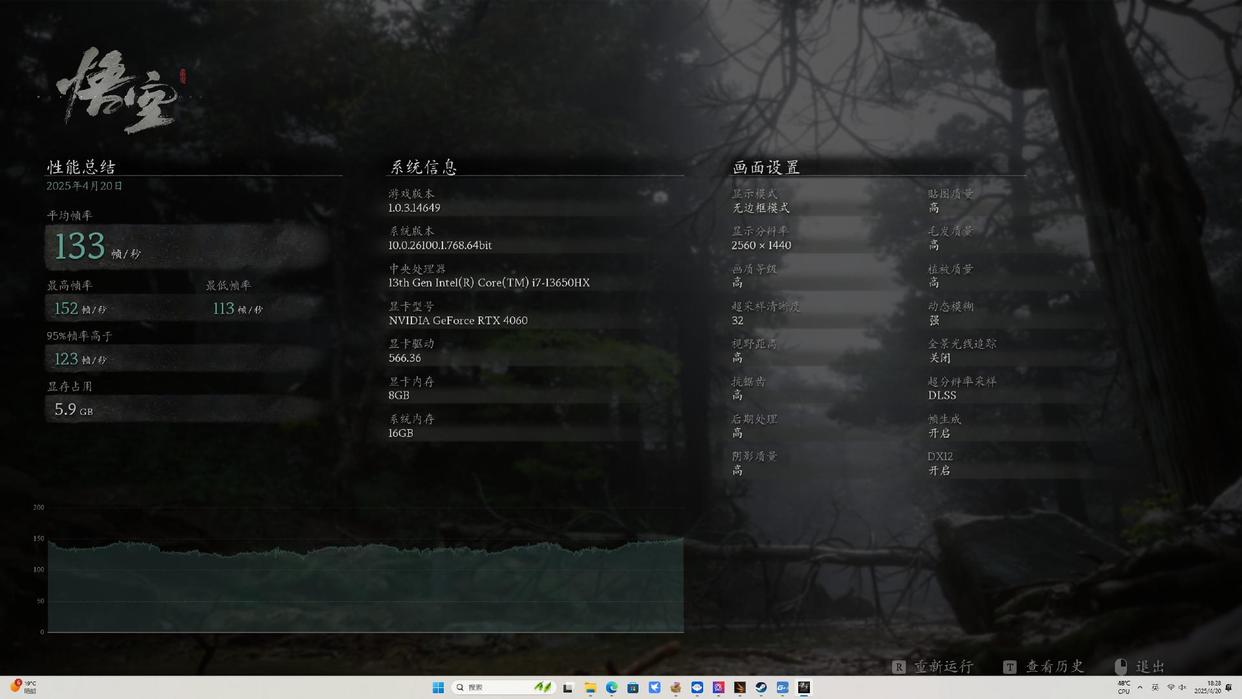
Task: Open the Windows Start menu
Action: 438,688
